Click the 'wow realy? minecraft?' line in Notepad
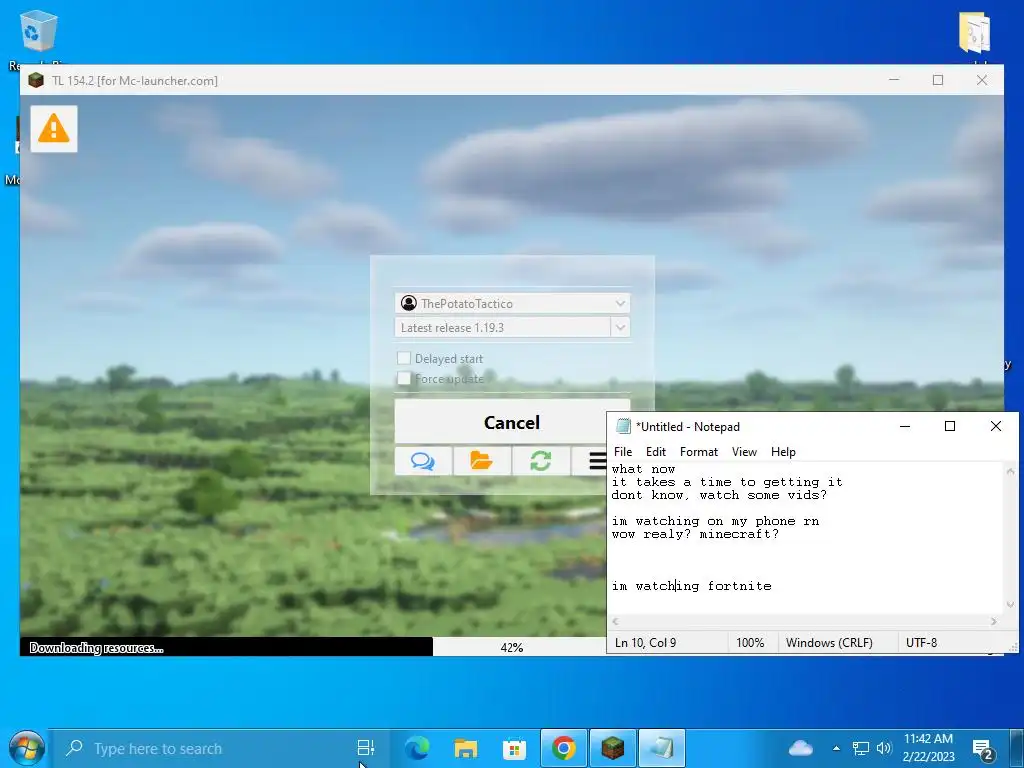The height and width of the screenshot is (768, 1024). pos(696,534)
